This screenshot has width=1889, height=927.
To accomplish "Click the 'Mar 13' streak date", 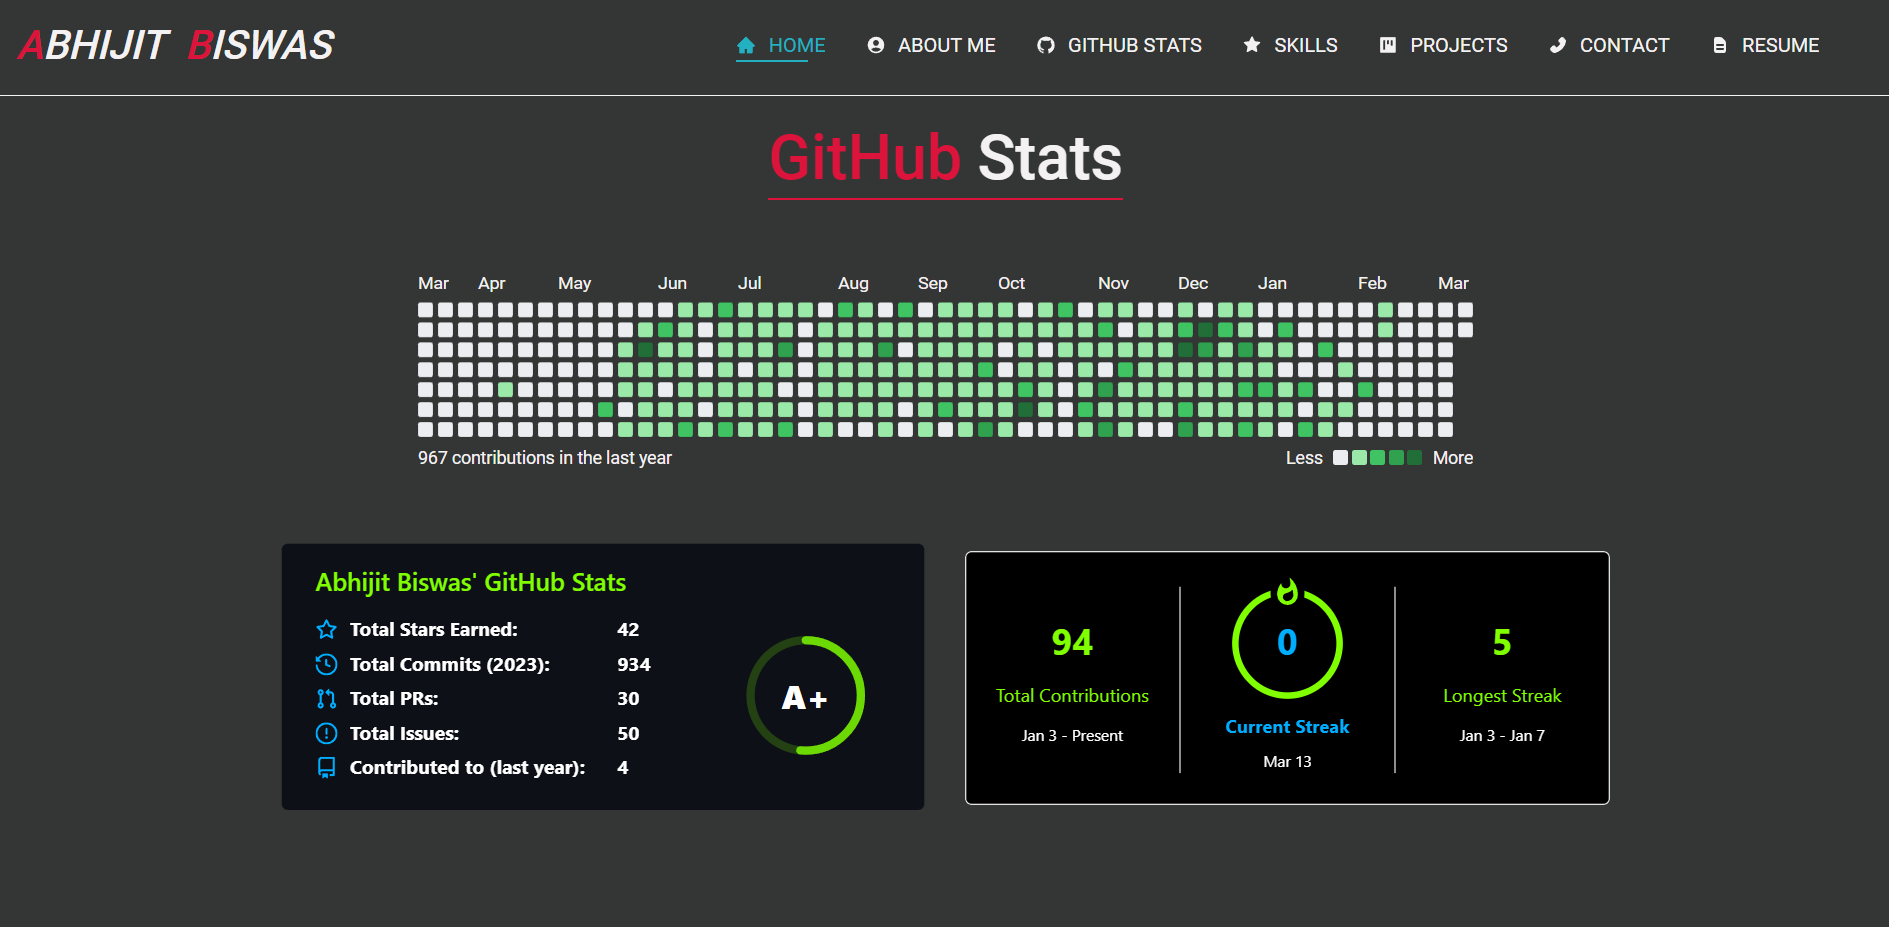I will [x=1288, y=762].
